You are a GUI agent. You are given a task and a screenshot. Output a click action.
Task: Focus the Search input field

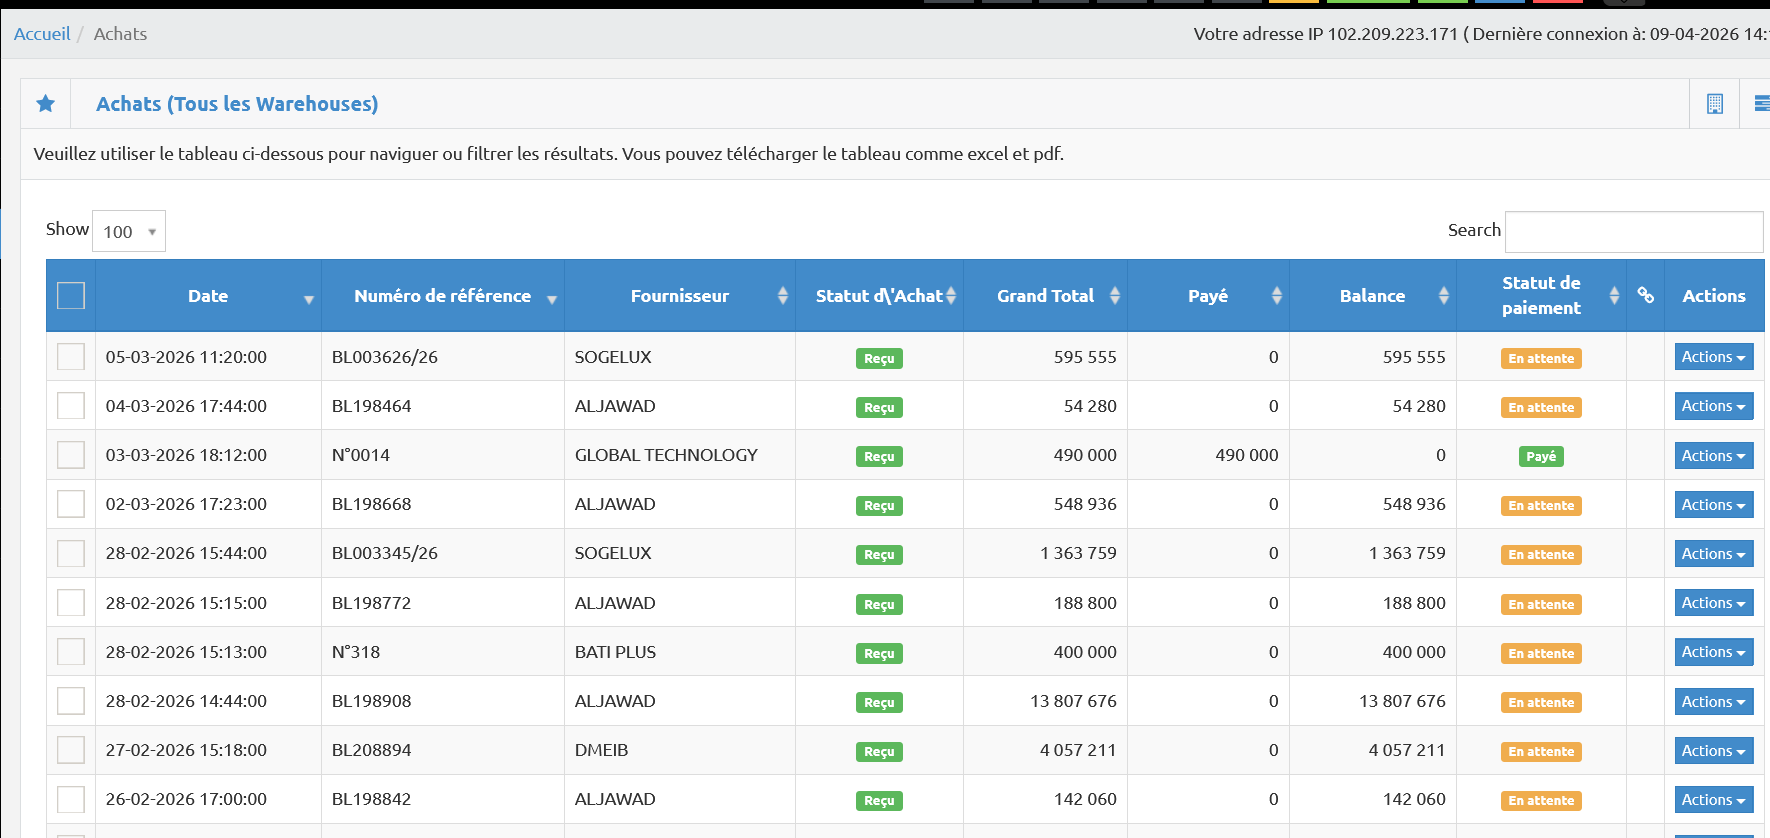click(1633, 232)
